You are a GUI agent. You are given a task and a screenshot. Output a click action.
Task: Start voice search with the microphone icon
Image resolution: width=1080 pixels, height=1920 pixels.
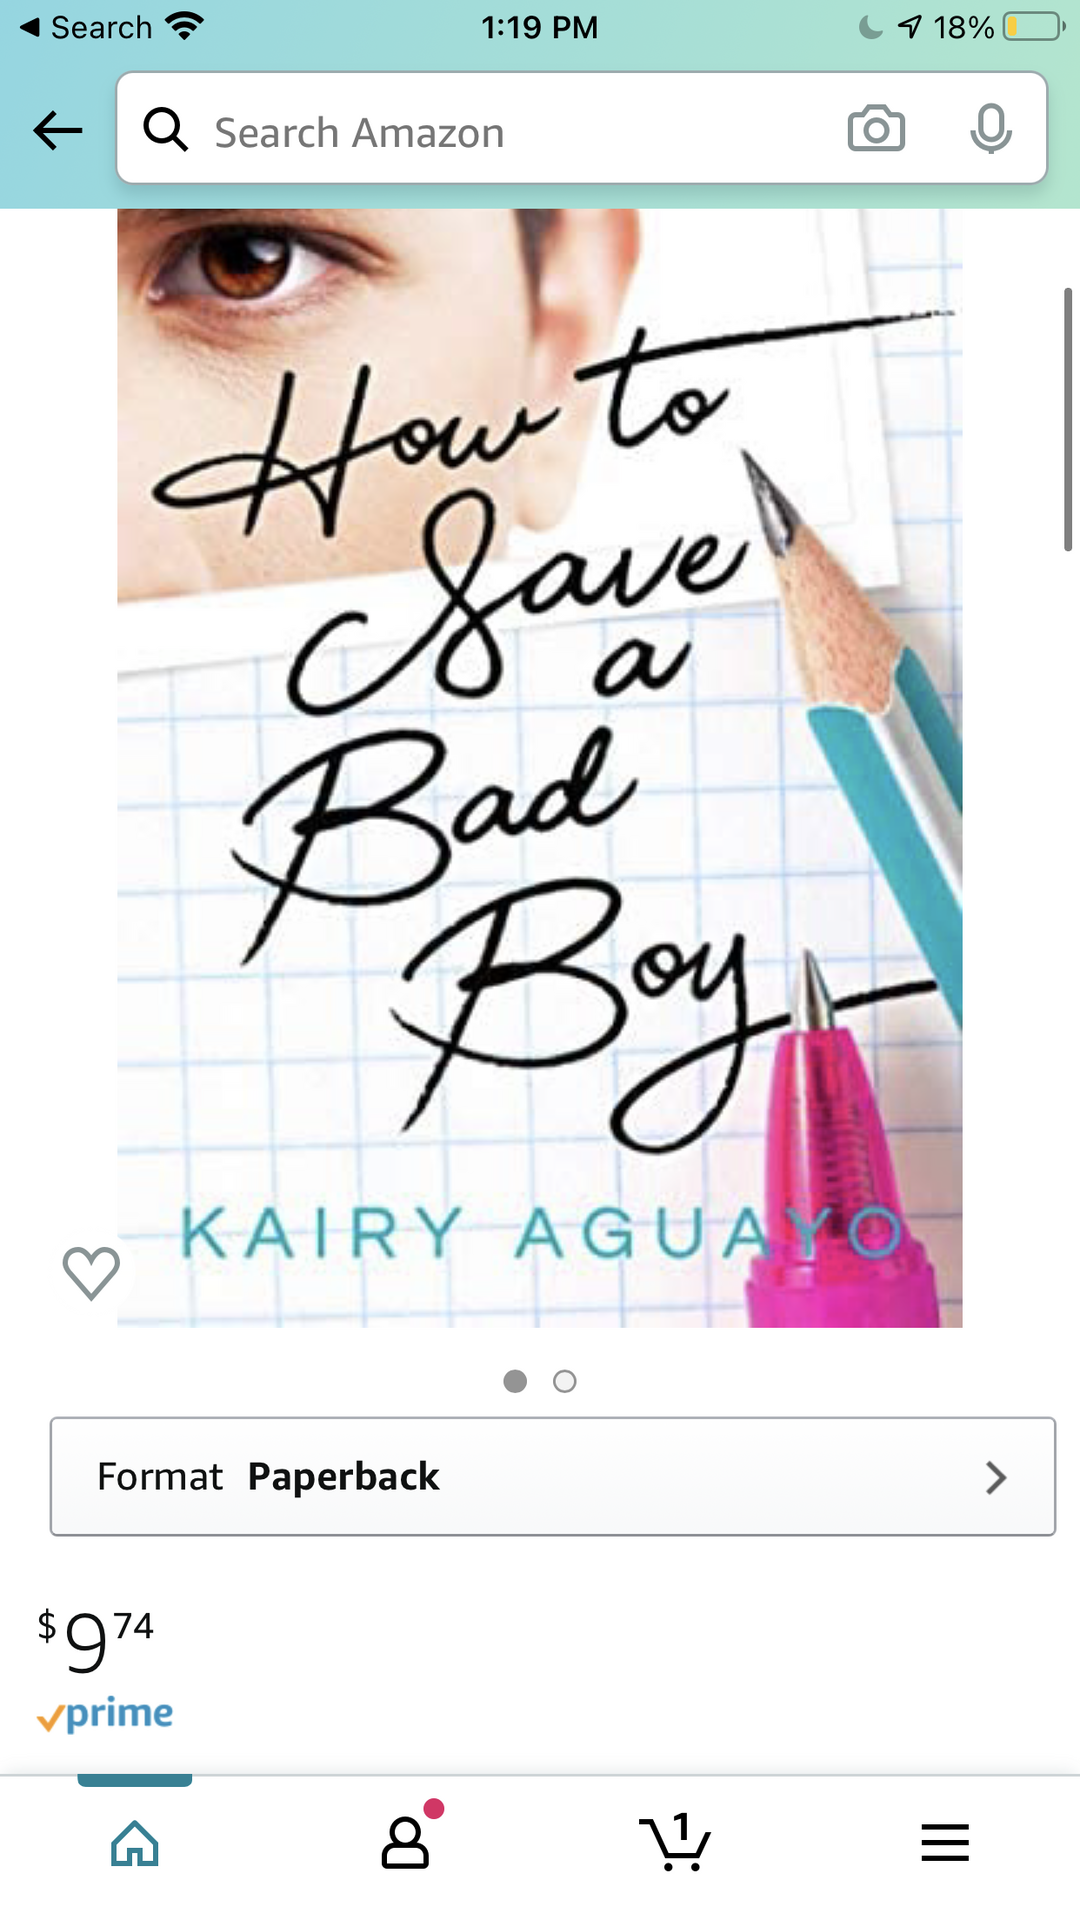(991, 129)
